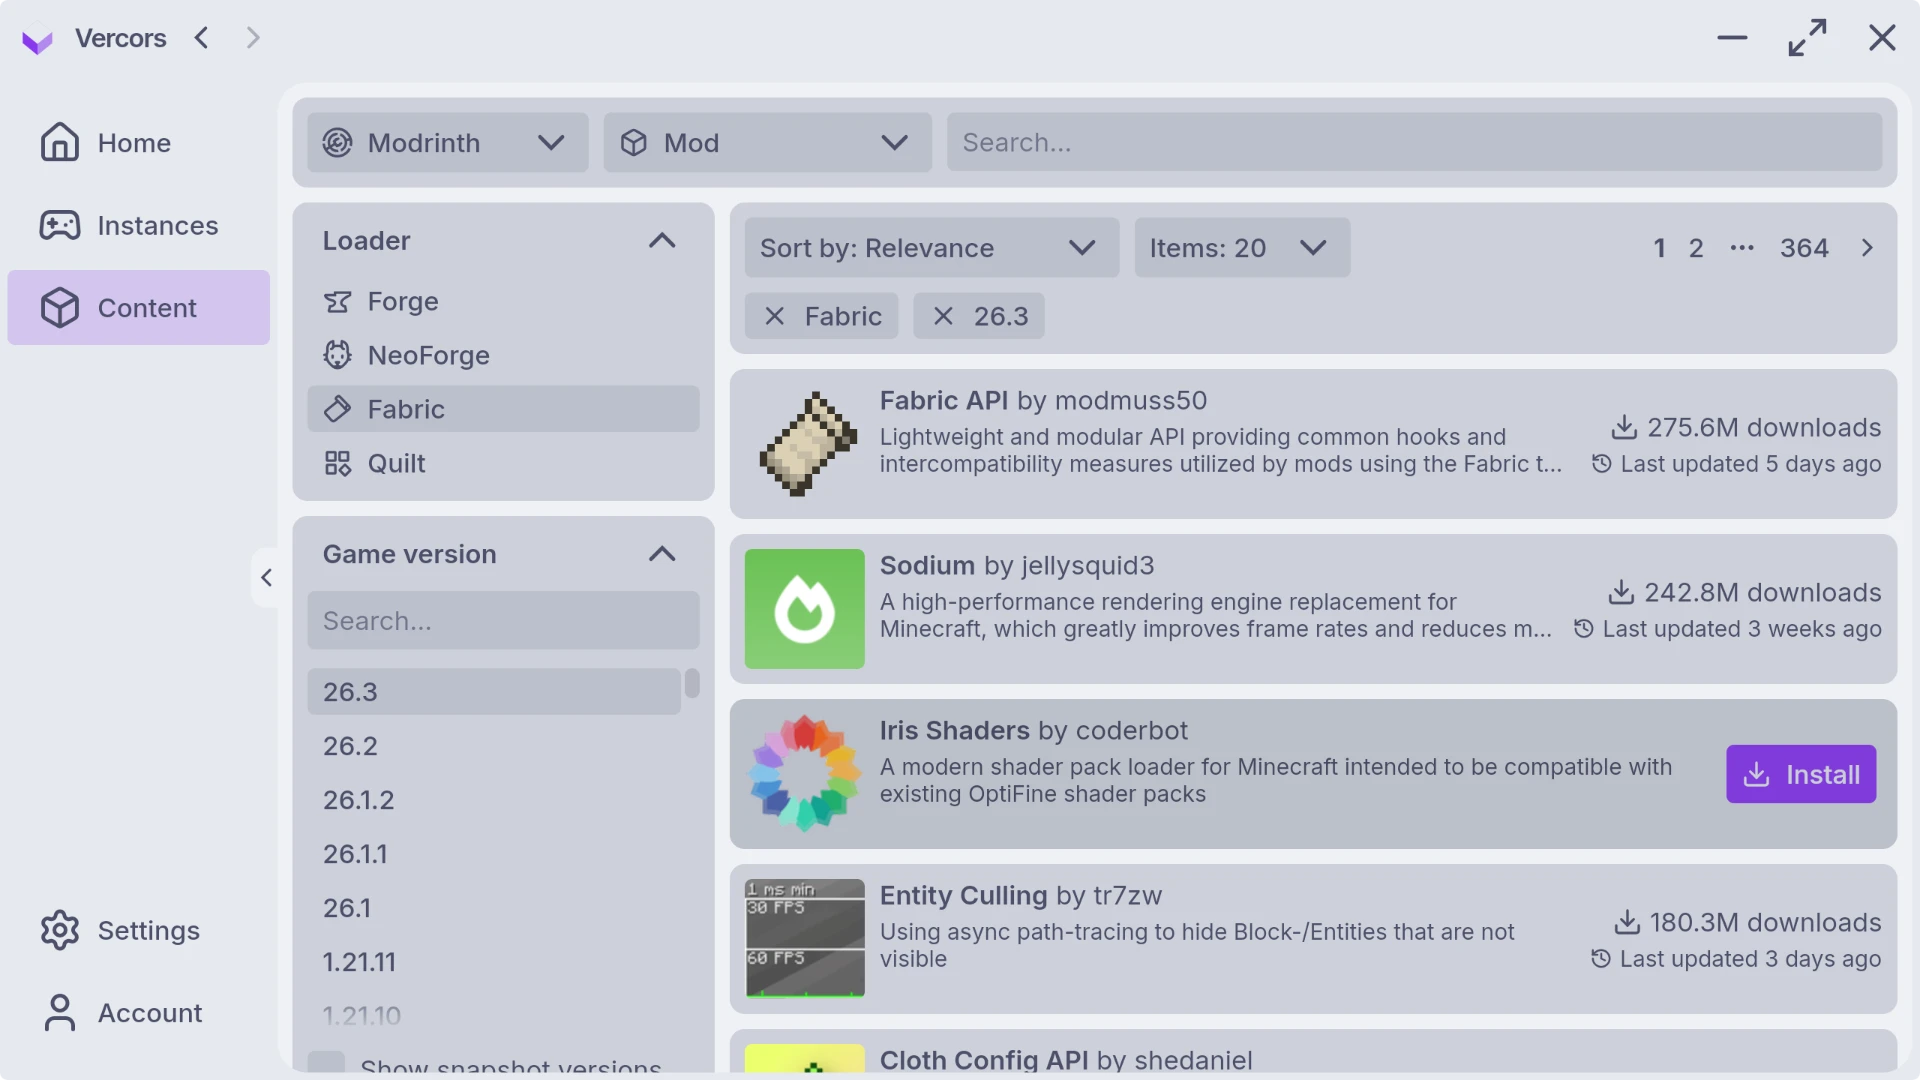Screen dimensions: 1920x1080
Task: Select game version 26.1.1
Action: 494,854
